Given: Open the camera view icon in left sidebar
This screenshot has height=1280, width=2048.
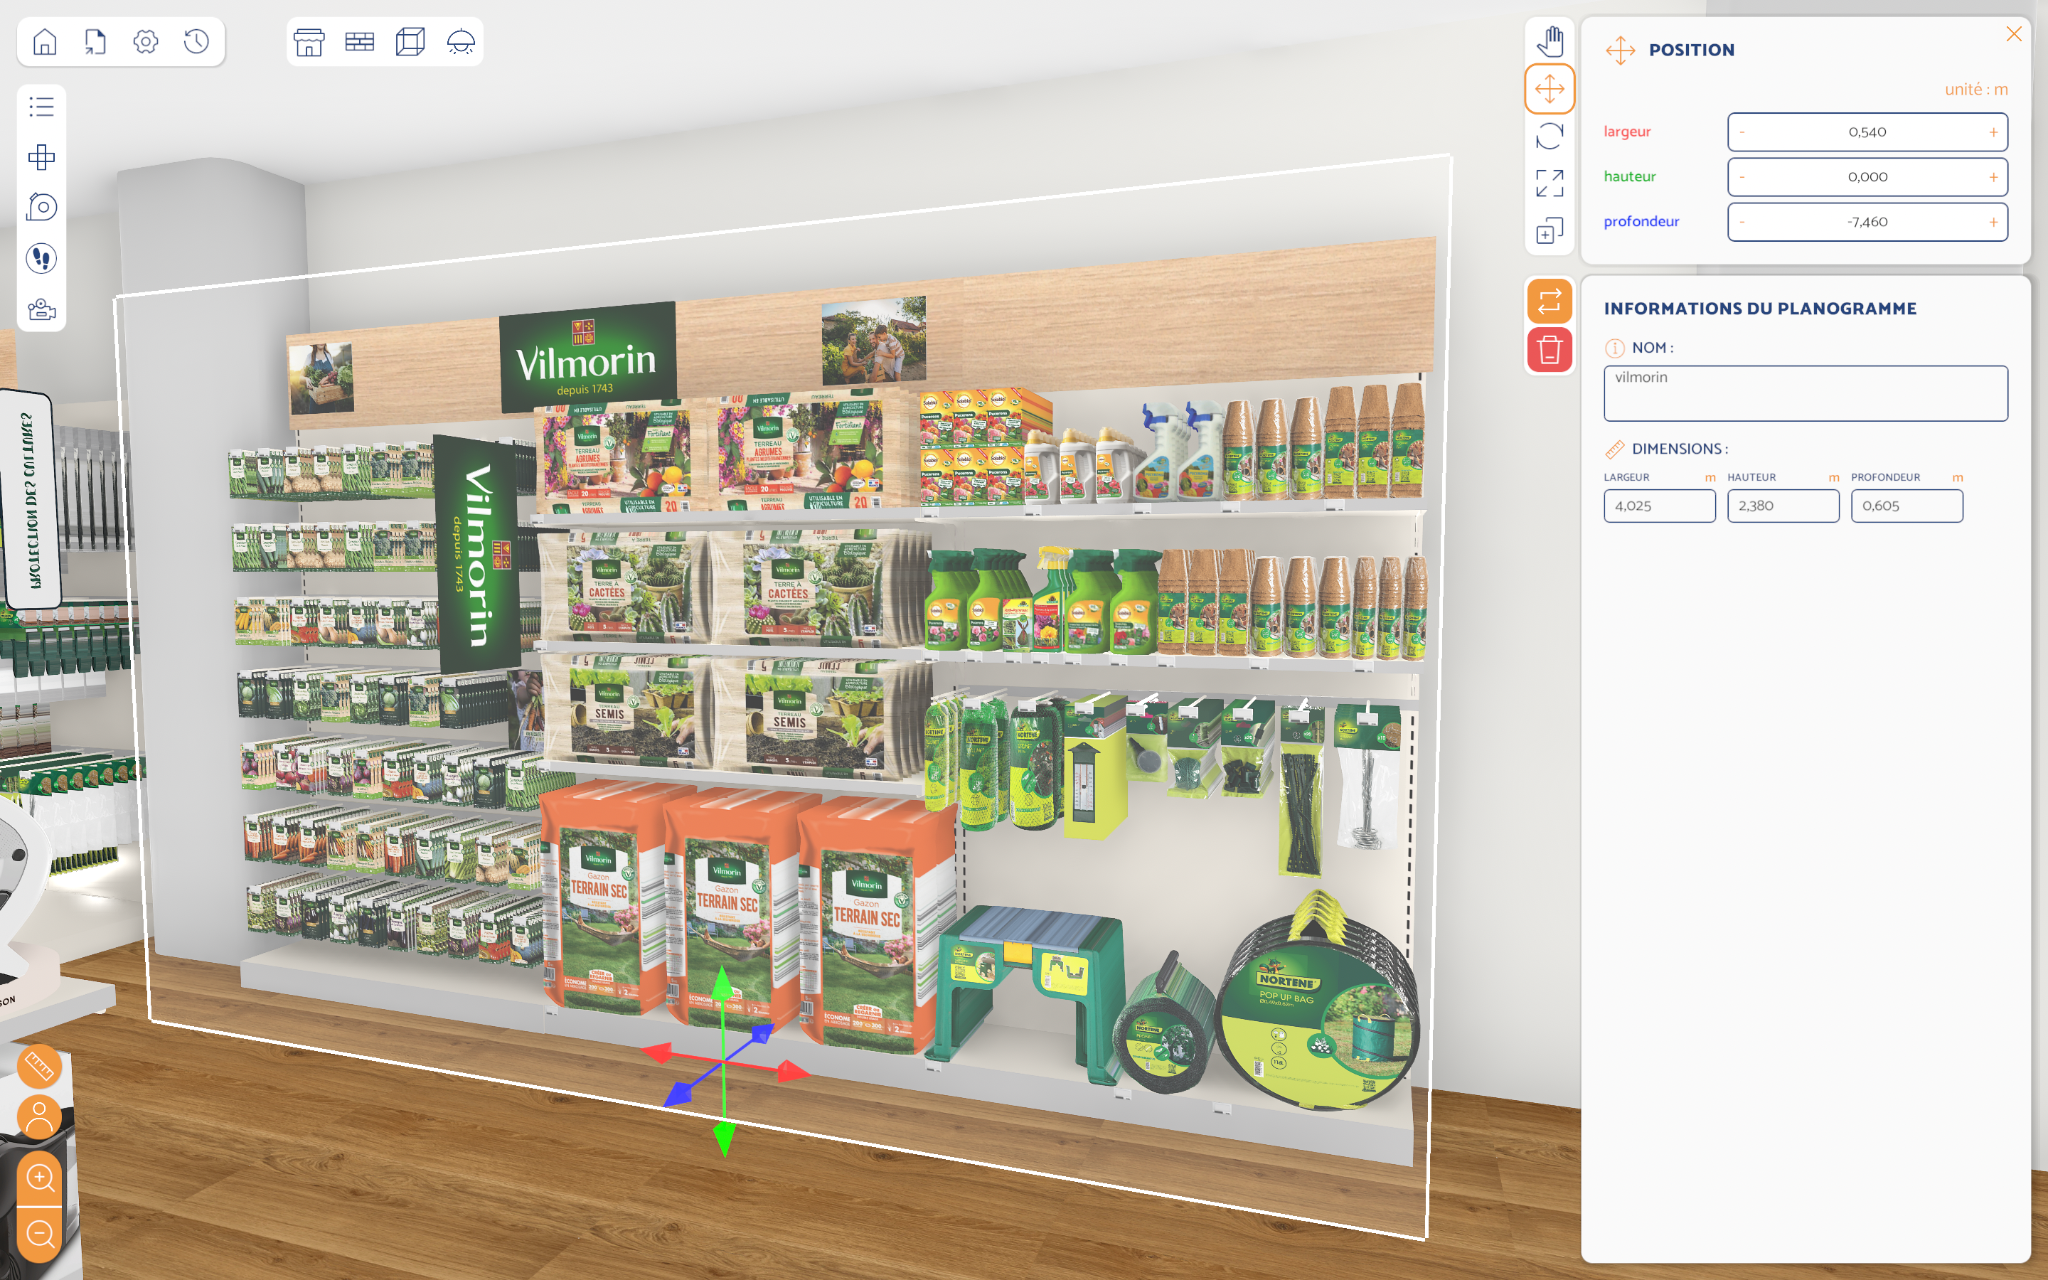Looking at the screenshot, I should tap(42, 309).
